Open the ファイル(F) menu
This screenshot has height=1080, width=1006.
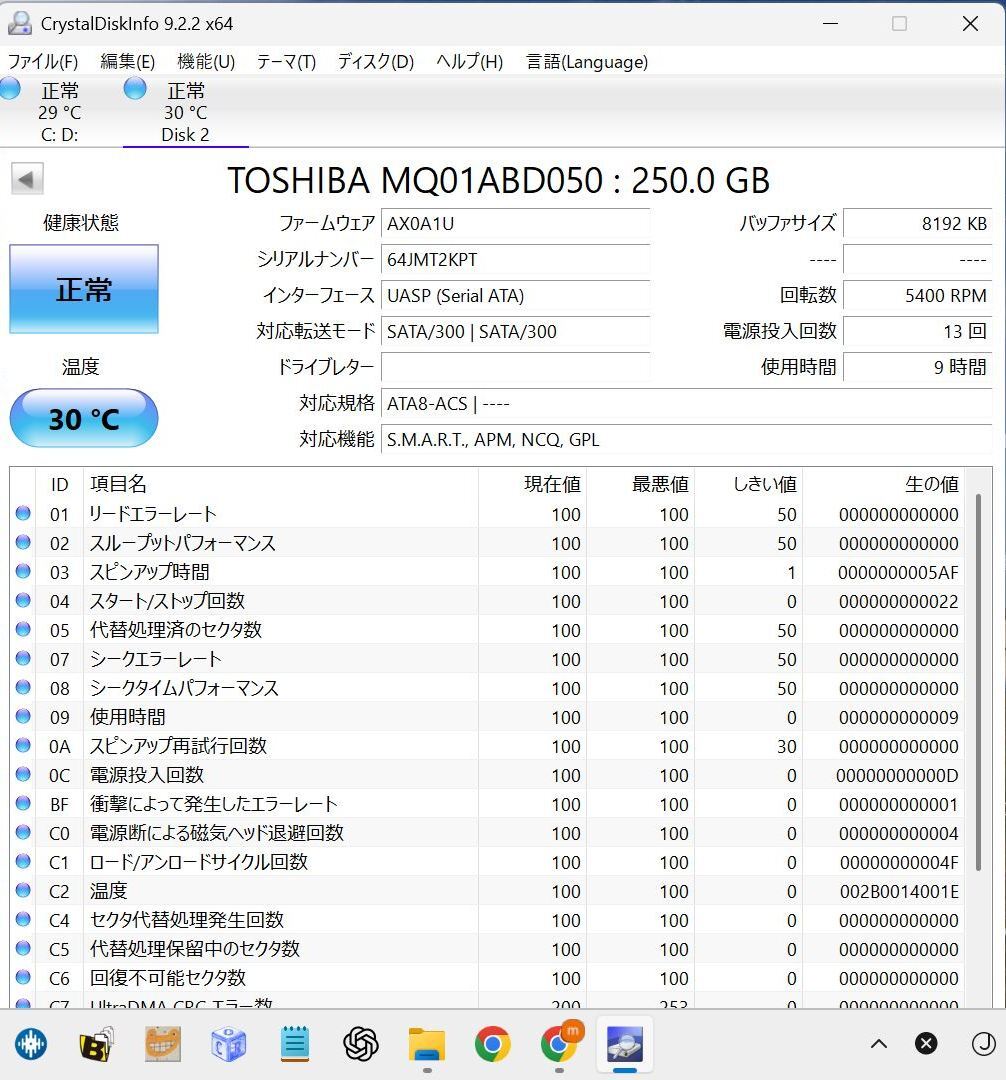(x=42, y=62)
